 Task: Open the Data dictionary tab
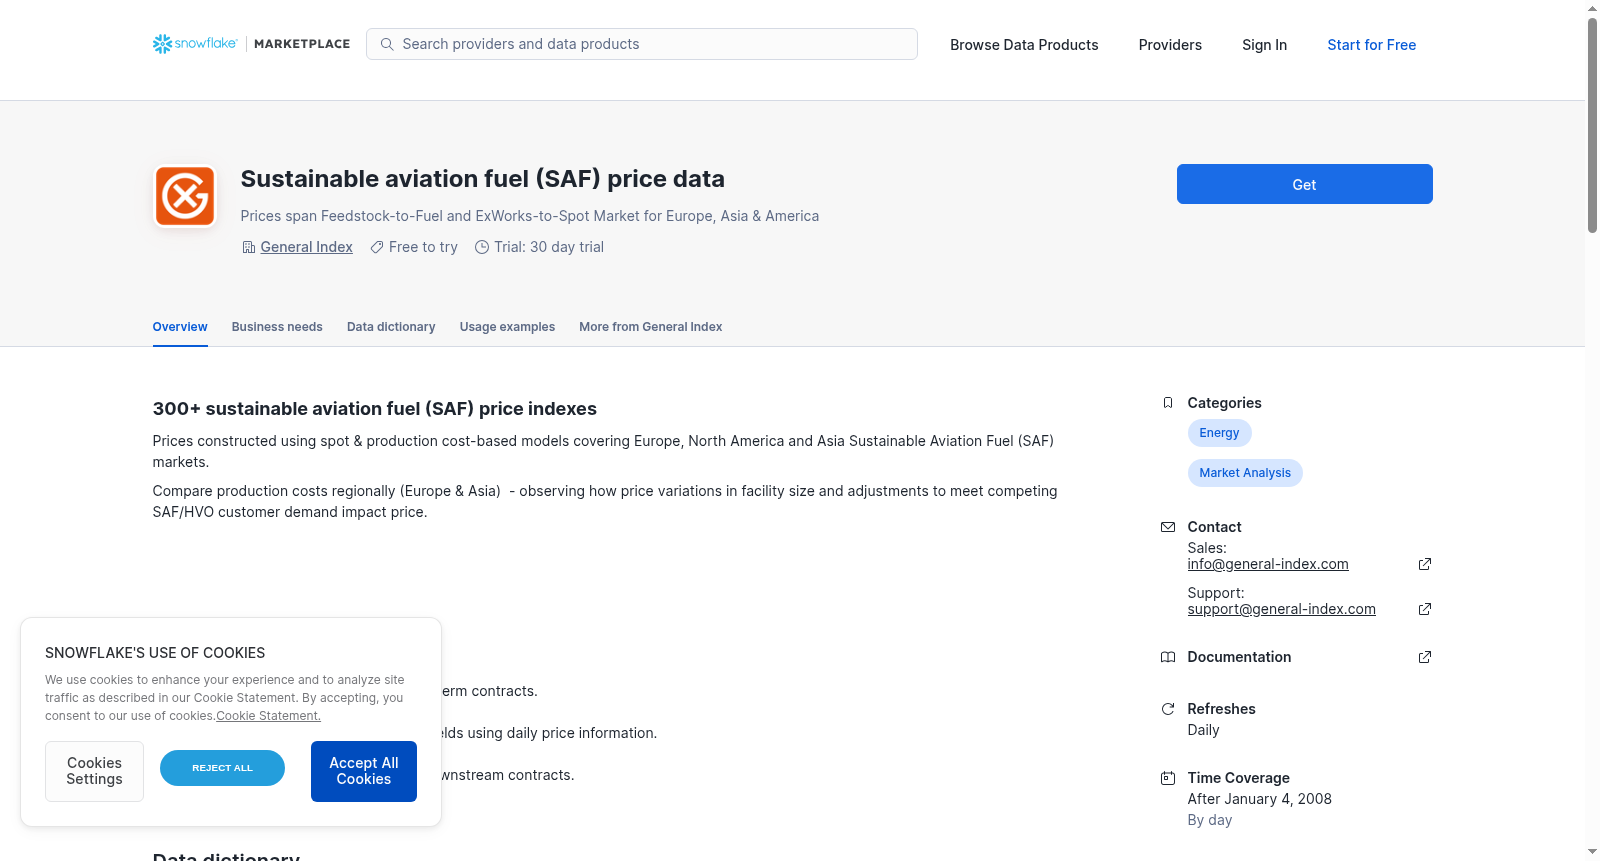pyautogui.click(x=391, y=327)
